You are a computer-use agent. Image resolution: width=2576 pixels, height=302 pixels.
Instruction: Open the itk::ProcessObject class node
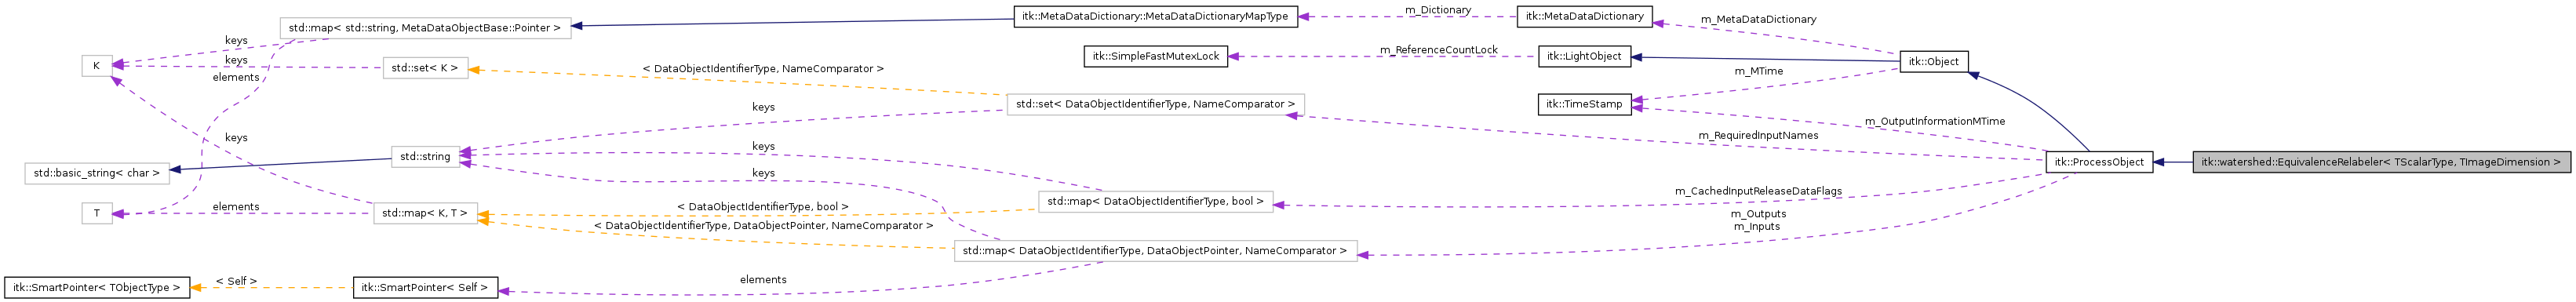[x=2098, y=162]
